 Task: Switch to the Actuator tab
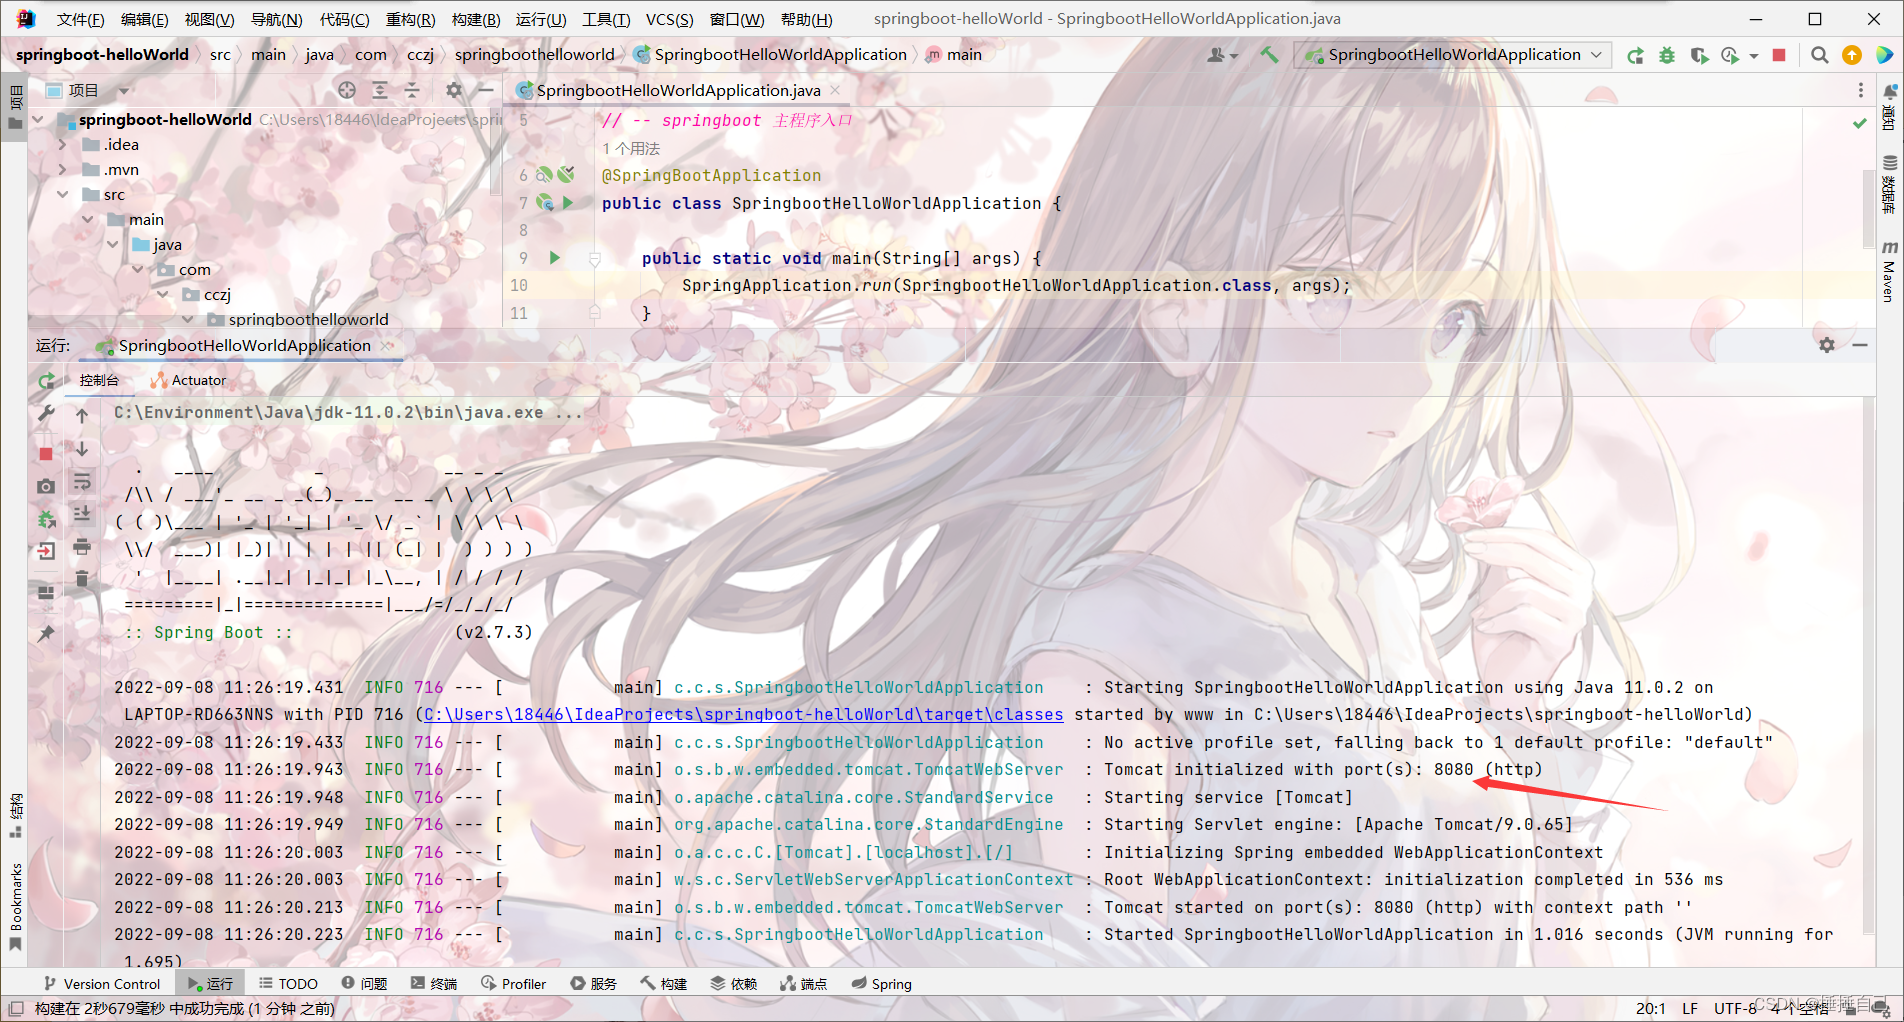(189, 380)
